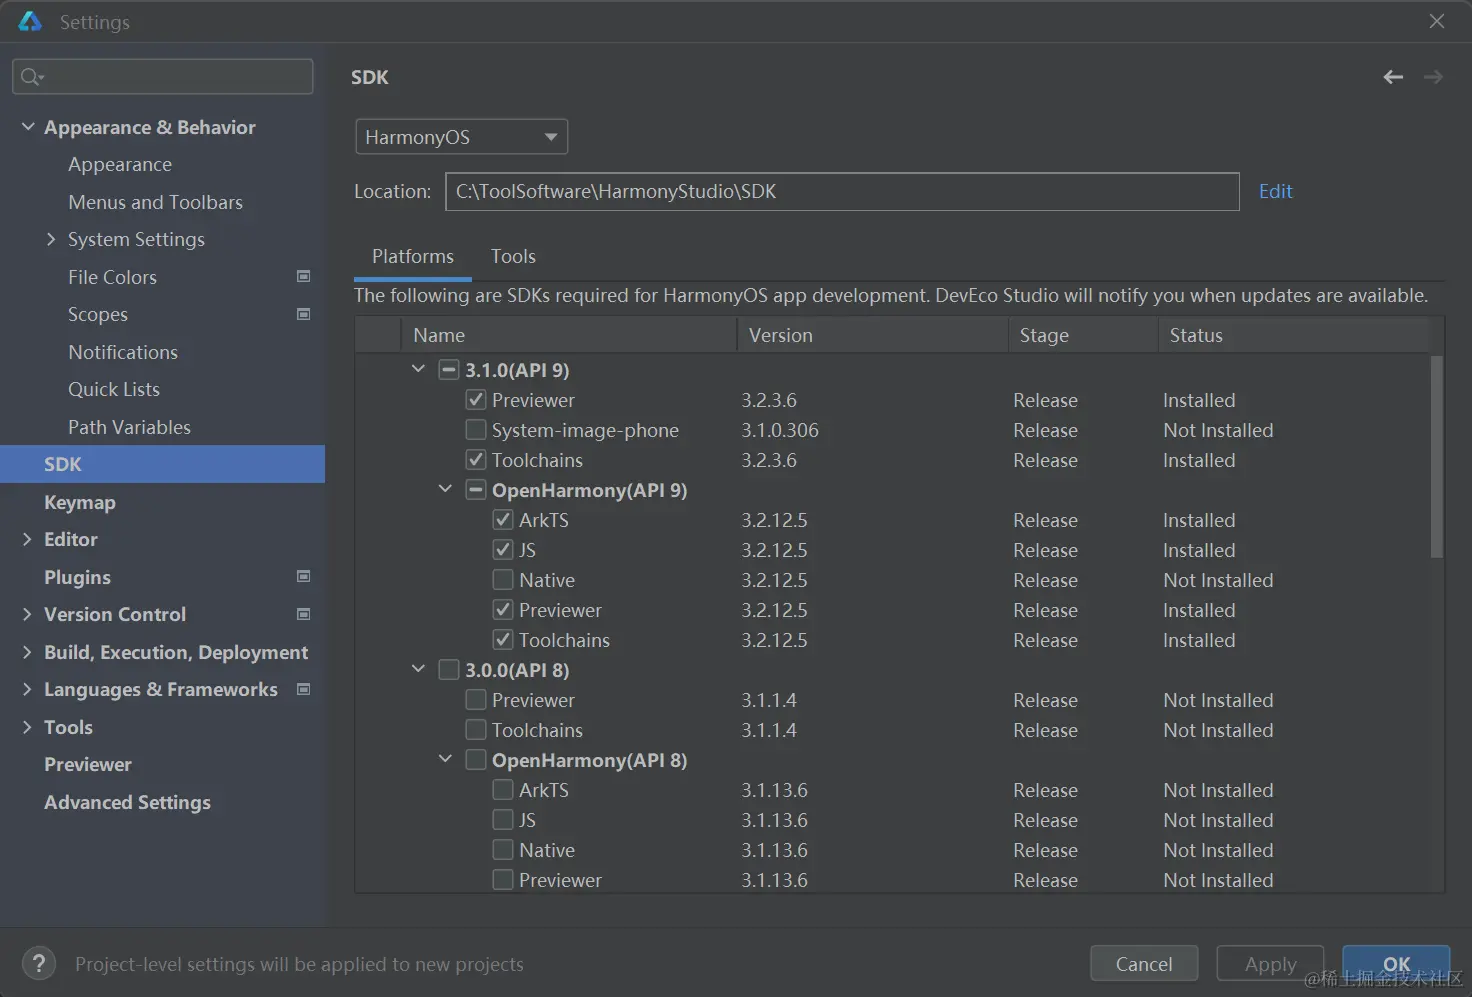1472x997 pixels.
Task: Click the search magnifier icon
Action: point(32,77)
